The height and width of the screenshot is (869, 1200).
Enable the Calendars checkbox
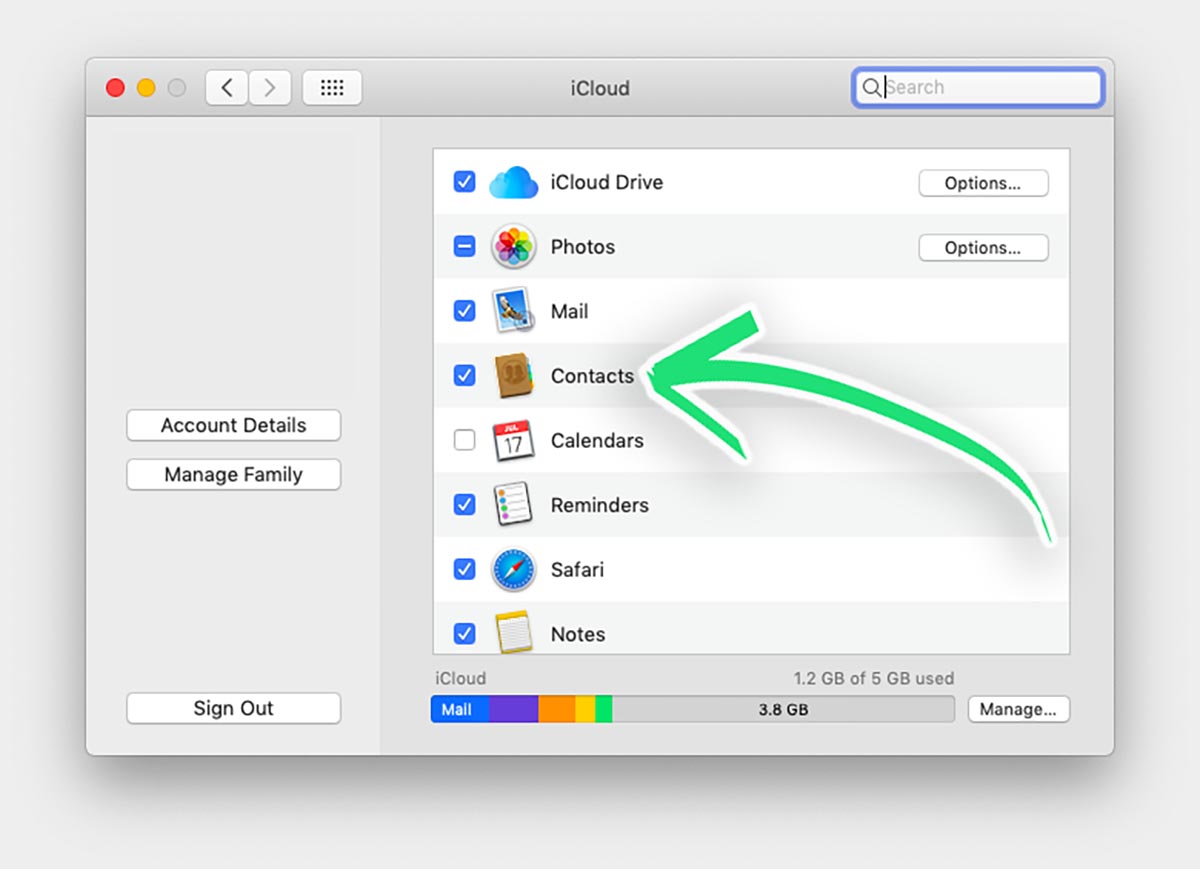coord(464,440)
